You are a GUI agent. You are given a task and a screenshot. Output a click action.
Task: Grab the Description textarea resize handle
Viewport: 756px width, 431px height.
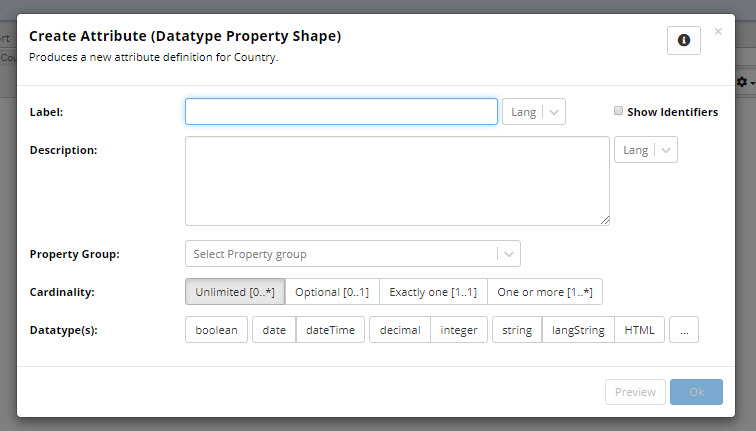point(605,221)
